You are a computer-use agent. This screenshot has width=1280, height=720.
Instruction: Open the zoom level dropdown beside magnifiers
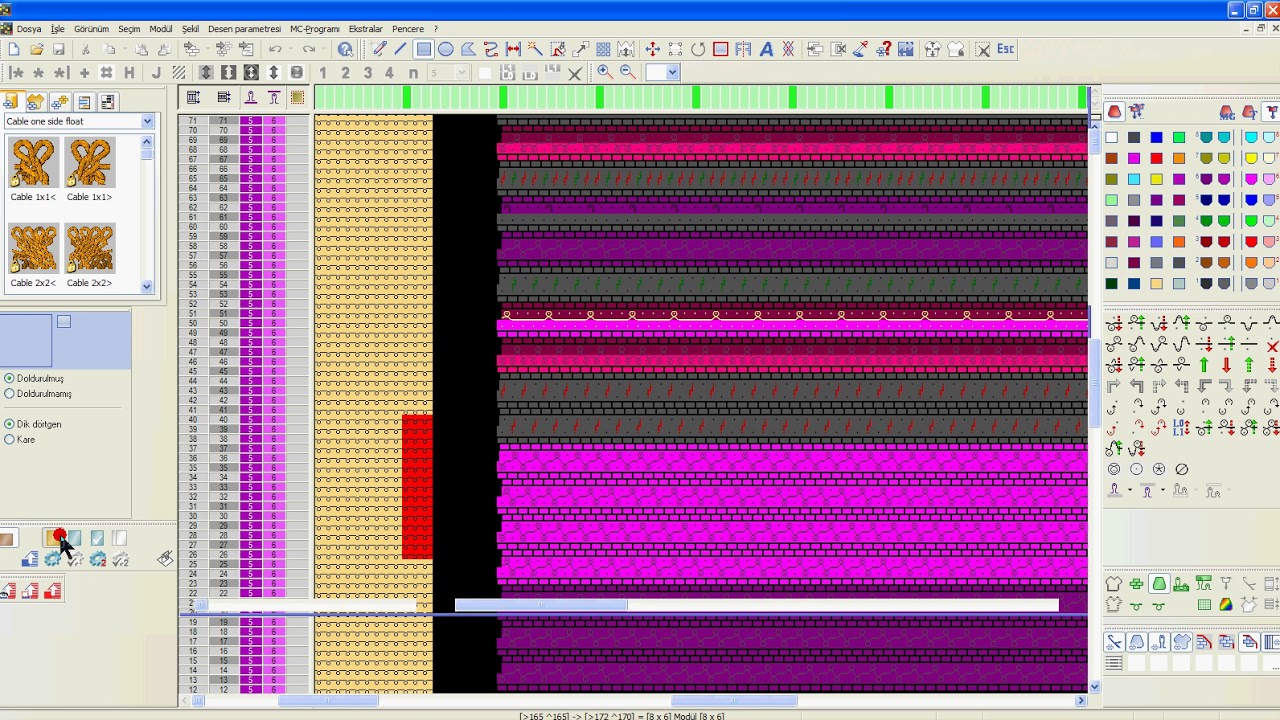pyautogui.click(x=672, y=72)
